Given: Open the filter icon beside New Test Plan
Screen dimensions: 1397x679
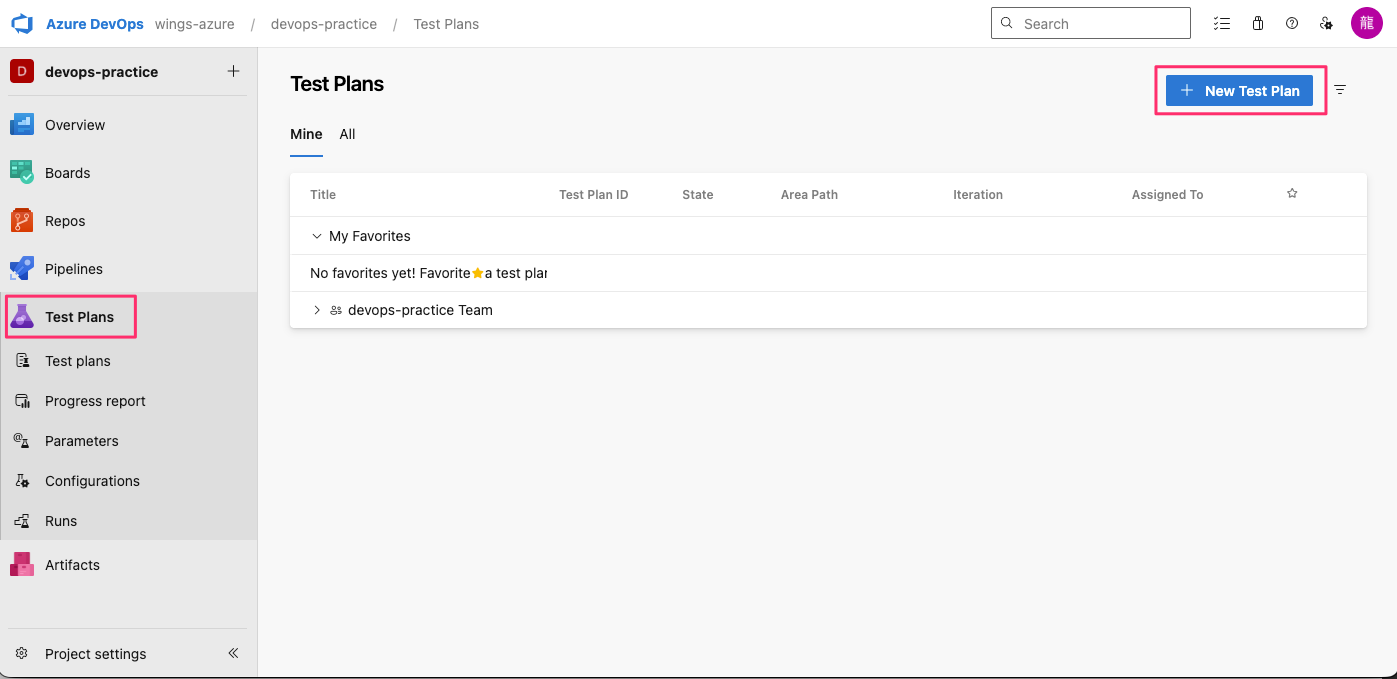Looking at the screenshot, I should click(1340, 90).
